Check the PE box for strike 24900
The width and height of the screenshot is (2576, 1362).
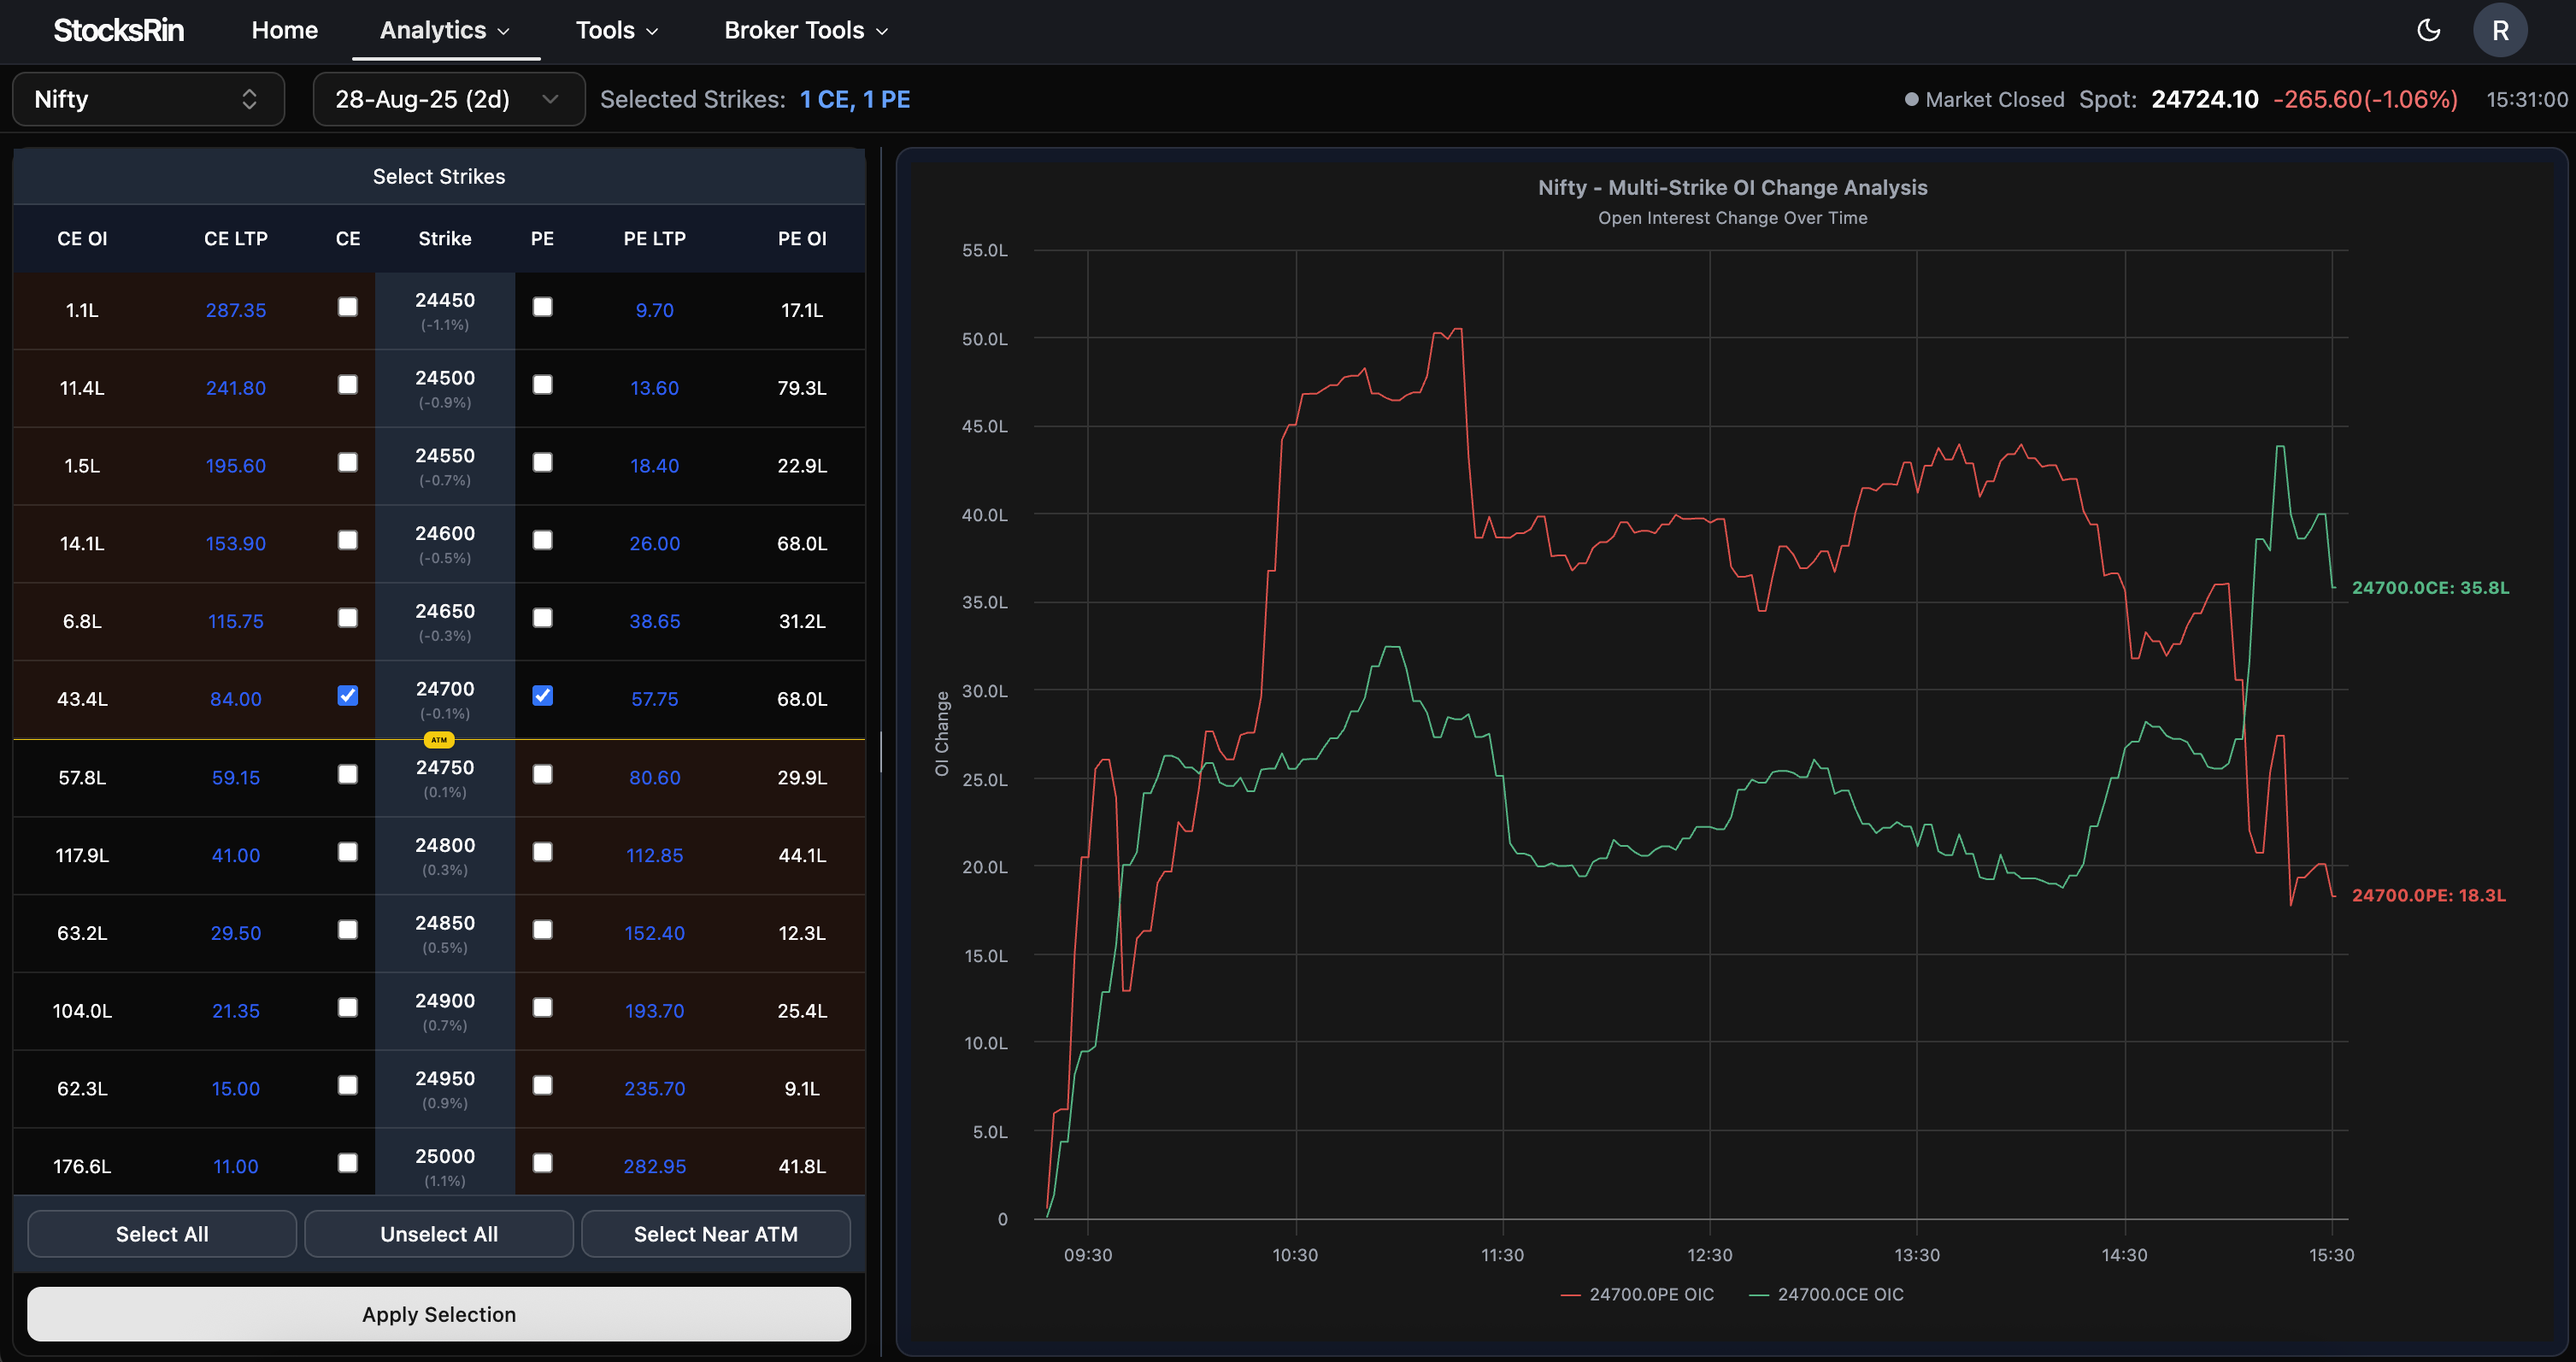coord(542,1008)
